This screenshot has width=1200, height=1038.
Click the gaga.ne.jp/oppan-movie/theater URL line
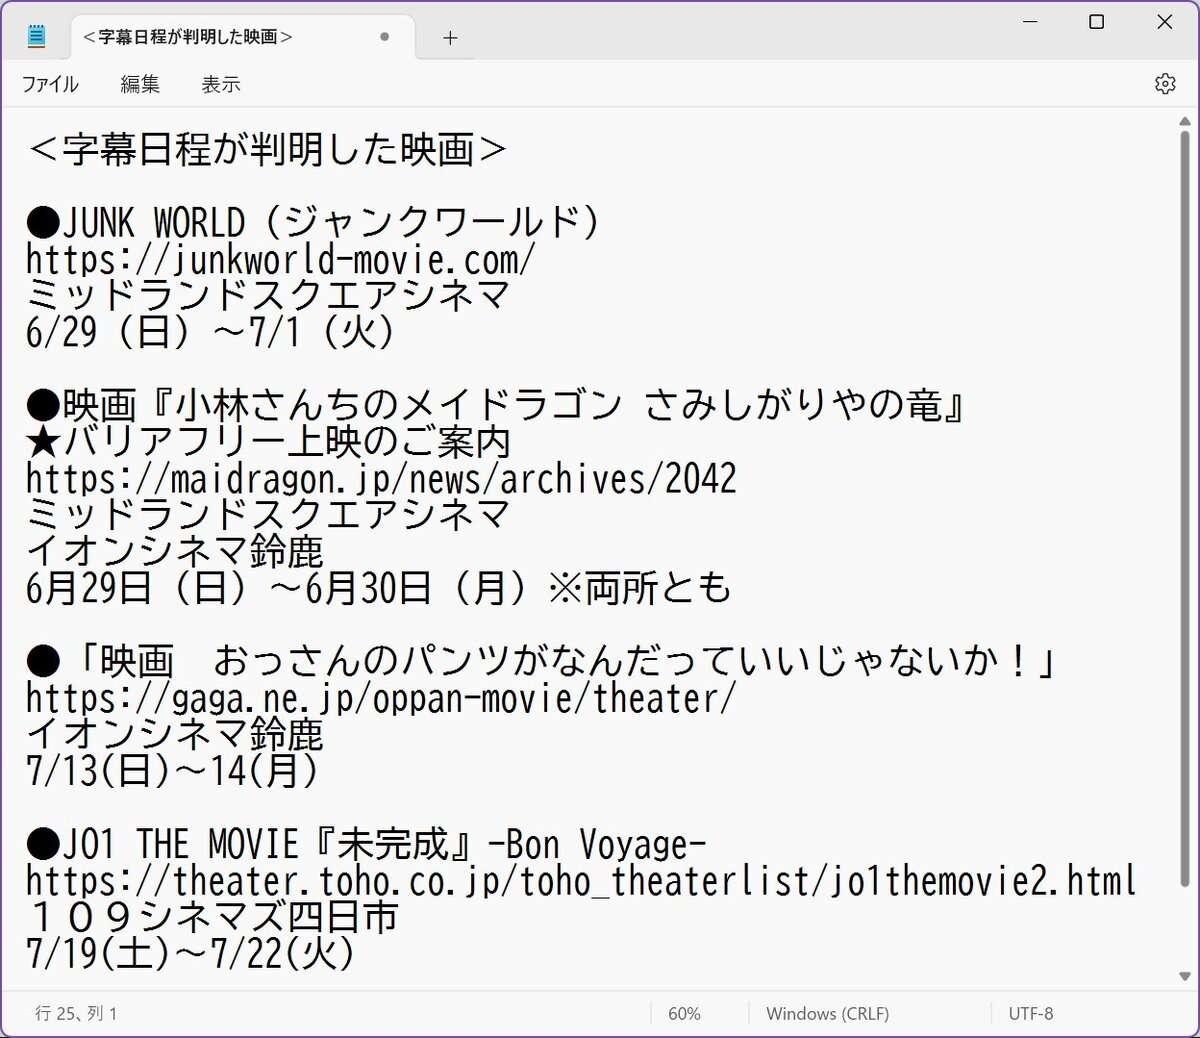pyautogui.click(x=381, y=698)
